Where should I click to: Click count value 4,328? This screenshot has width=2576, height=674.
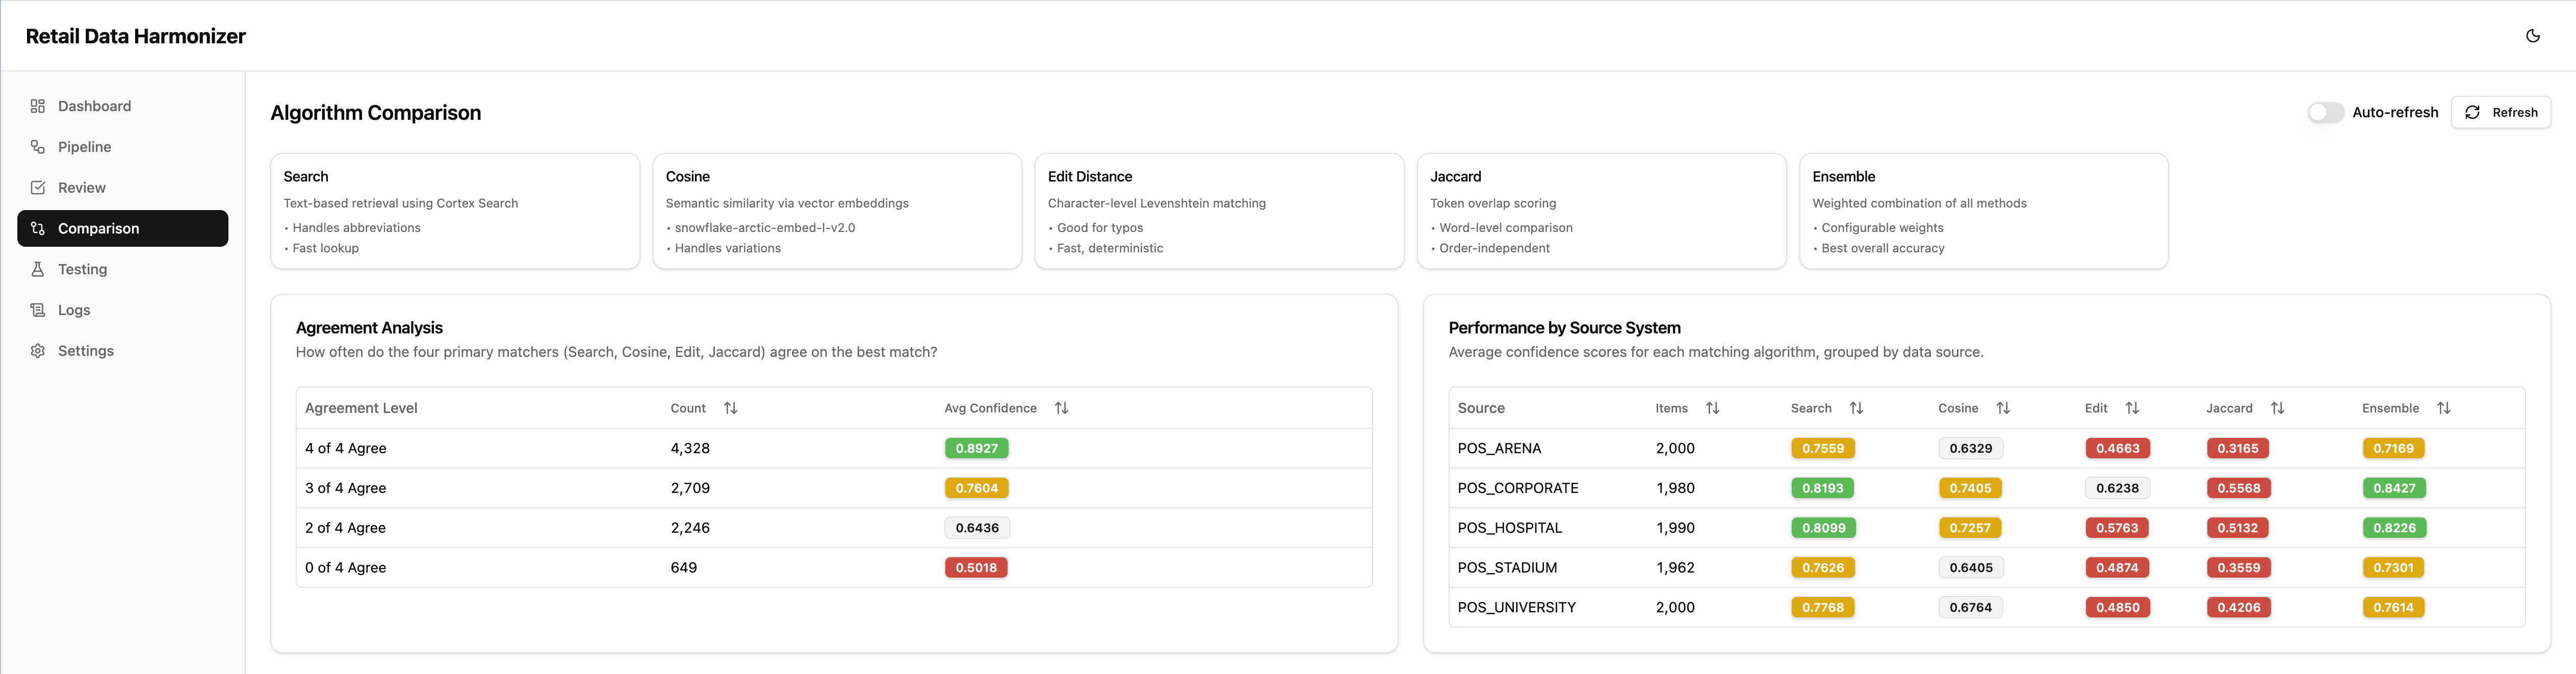pos(690,448)
